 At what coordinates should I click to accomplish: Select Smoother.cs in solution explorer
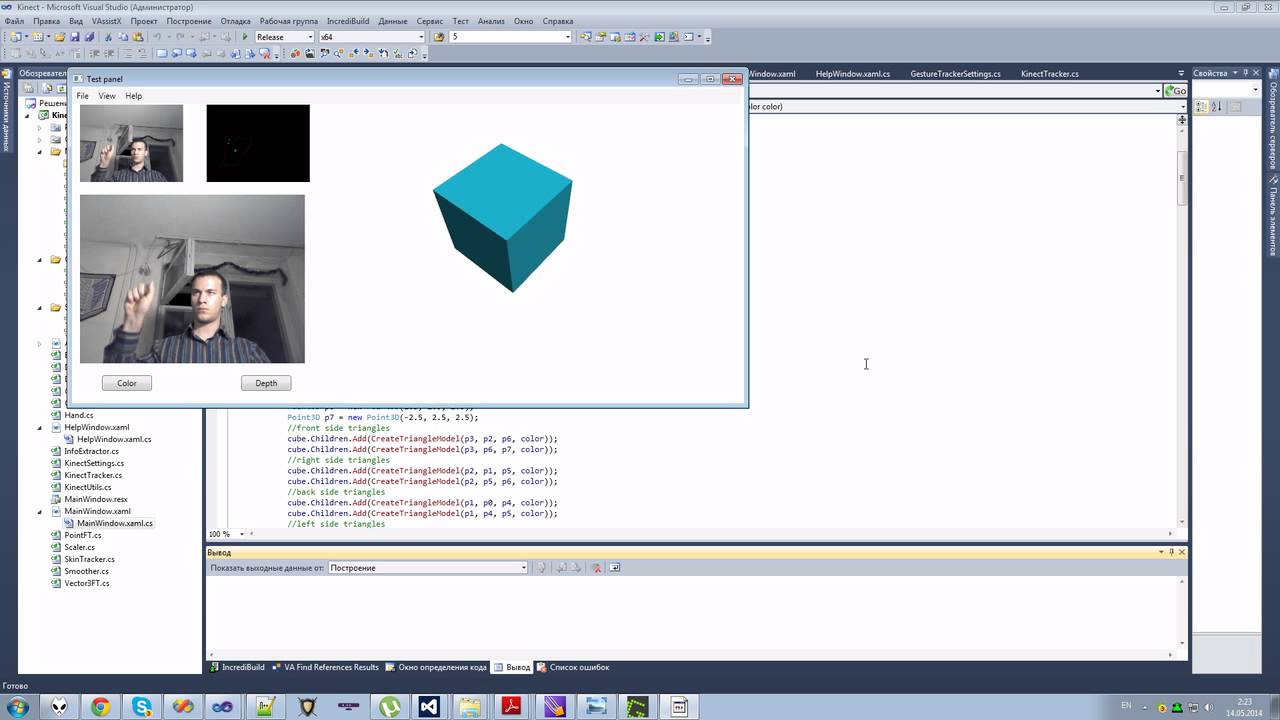coord(88,571)
